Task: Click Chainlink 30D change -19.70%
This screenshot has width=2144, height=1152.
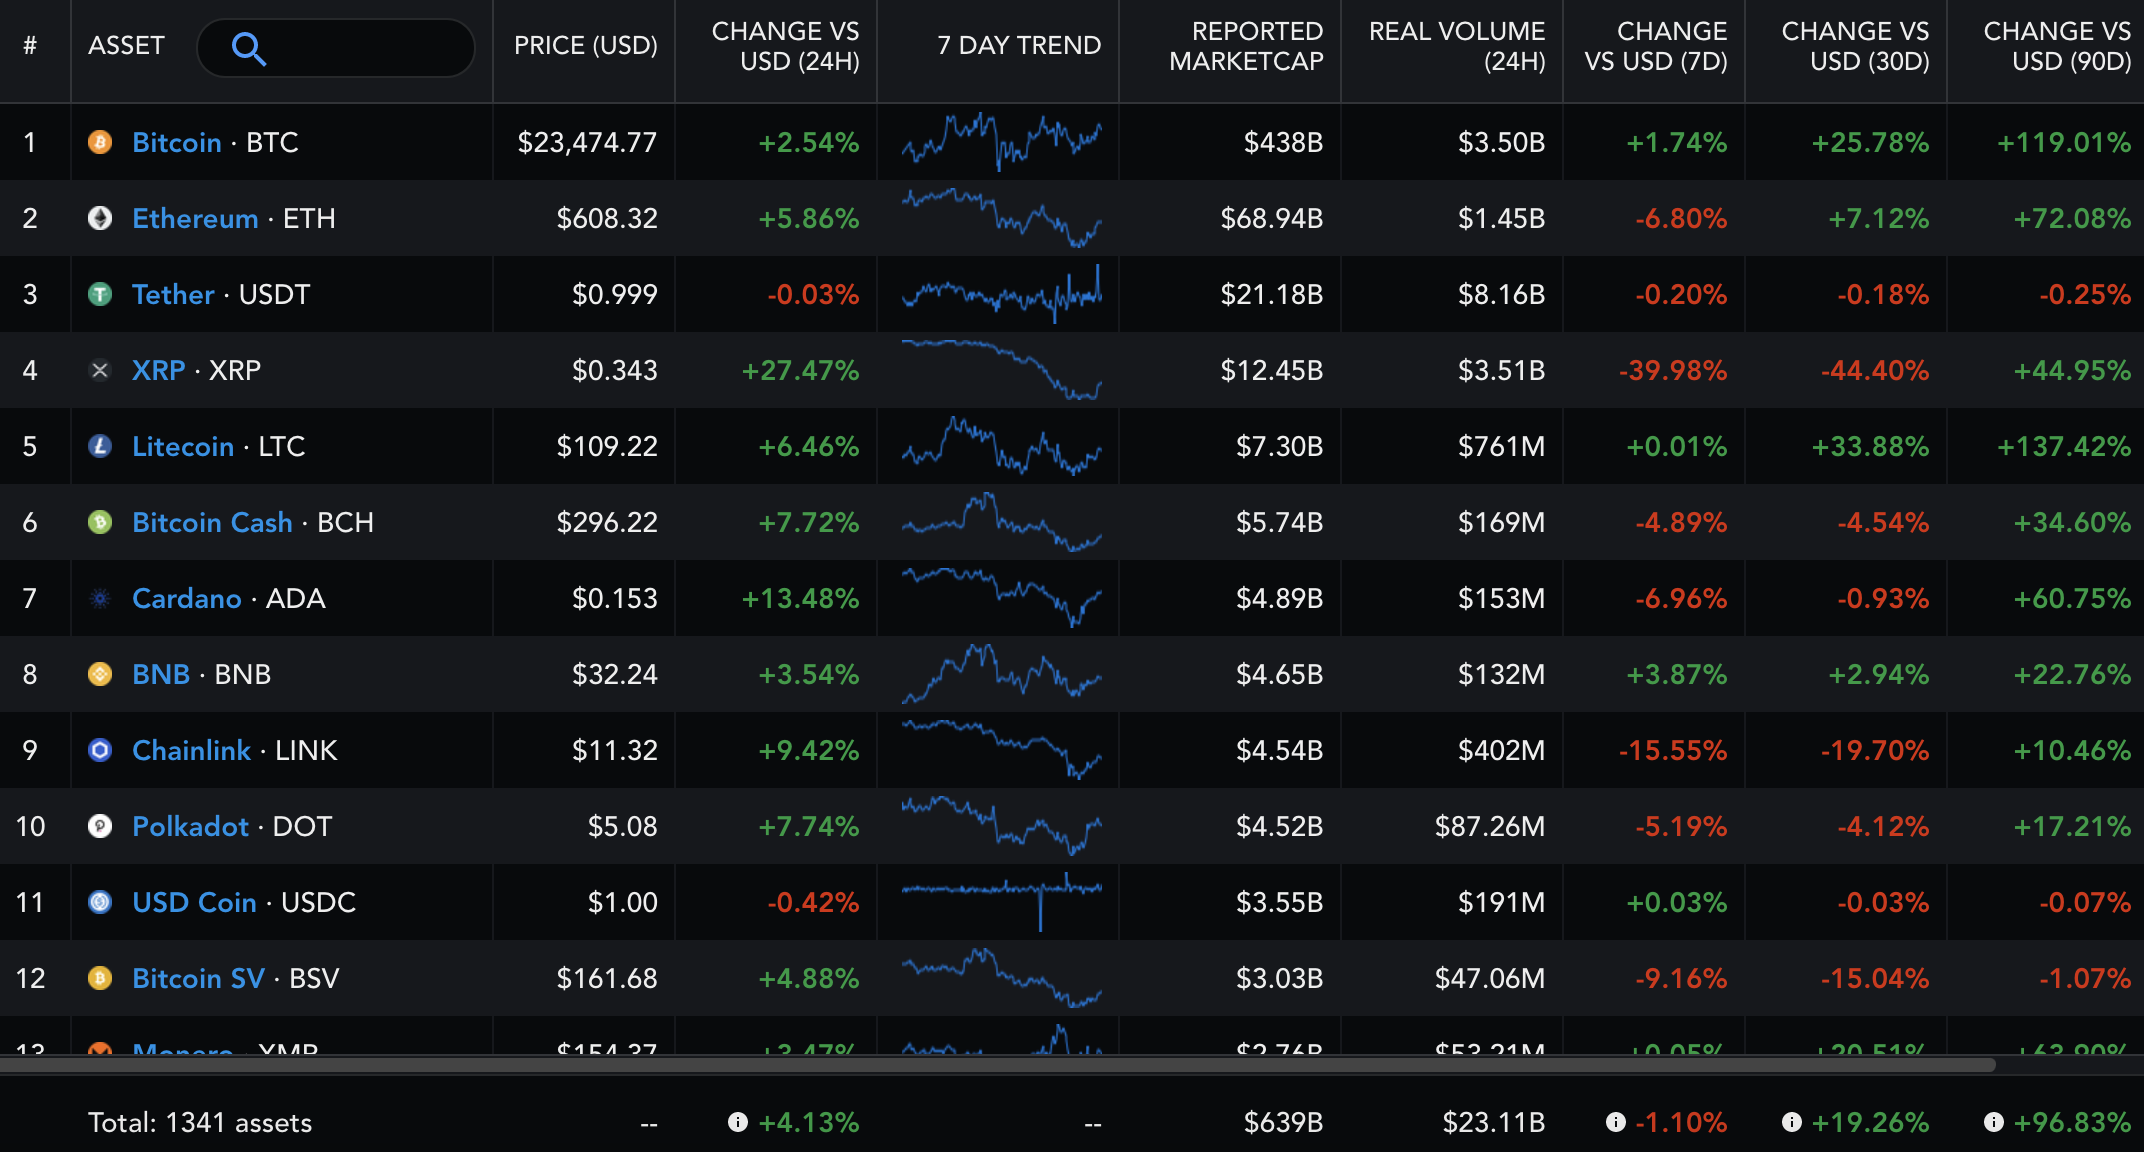Action: tap(1875, 750)
